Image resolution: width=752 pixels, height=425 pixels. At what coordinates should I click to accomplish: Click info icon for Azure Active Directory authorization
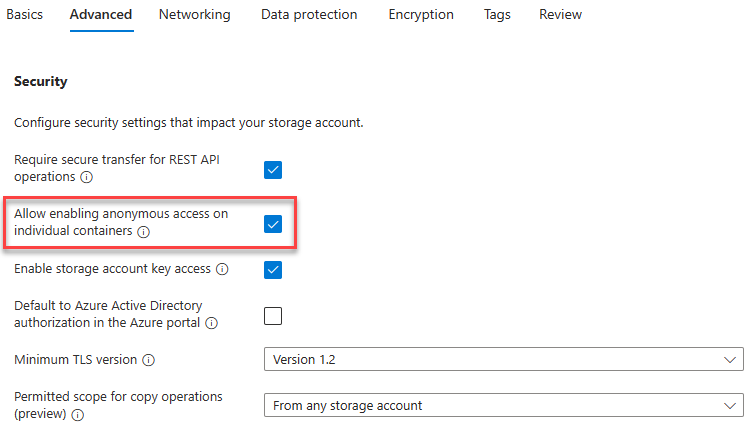coord(212,323)
